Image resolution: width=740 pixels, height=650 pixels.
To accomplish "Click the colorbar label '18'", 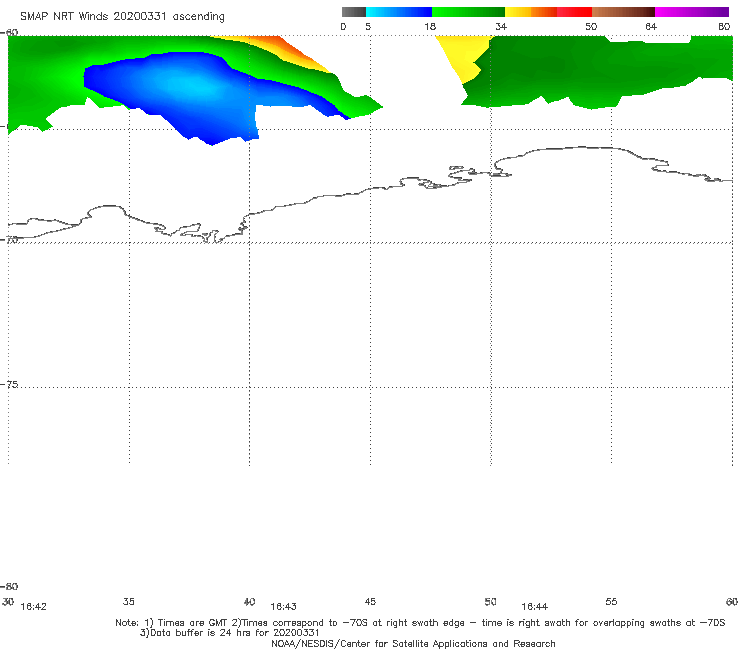I will click(x=430, y=27).
